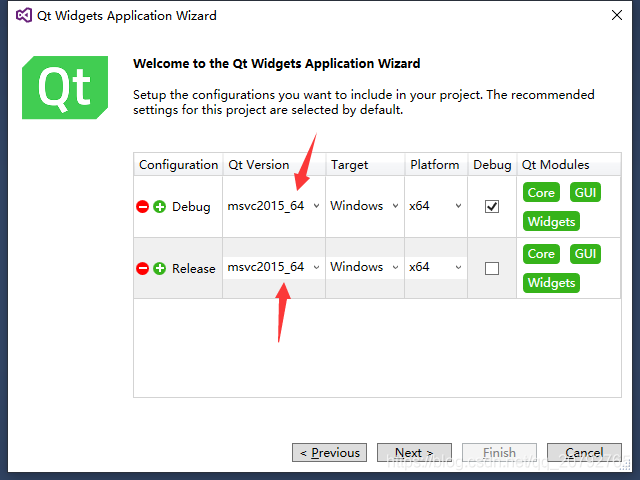Click the Platform column header
The width and height of the screenshot is (640, 480).
click(x=436, y=164)
